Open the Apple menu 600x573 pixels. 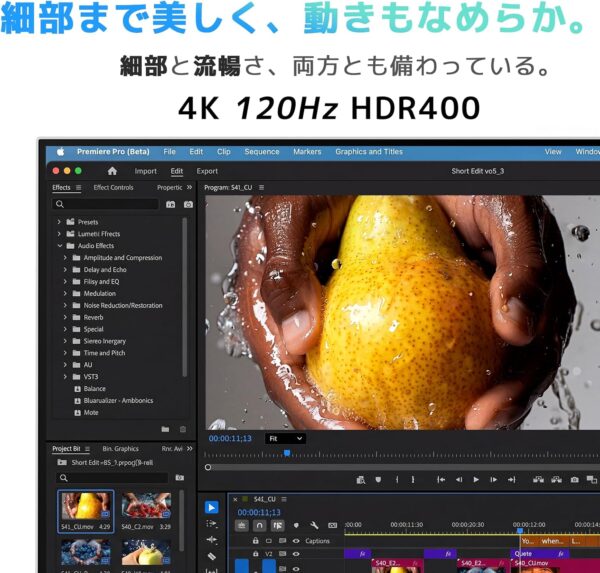point(60,152)
